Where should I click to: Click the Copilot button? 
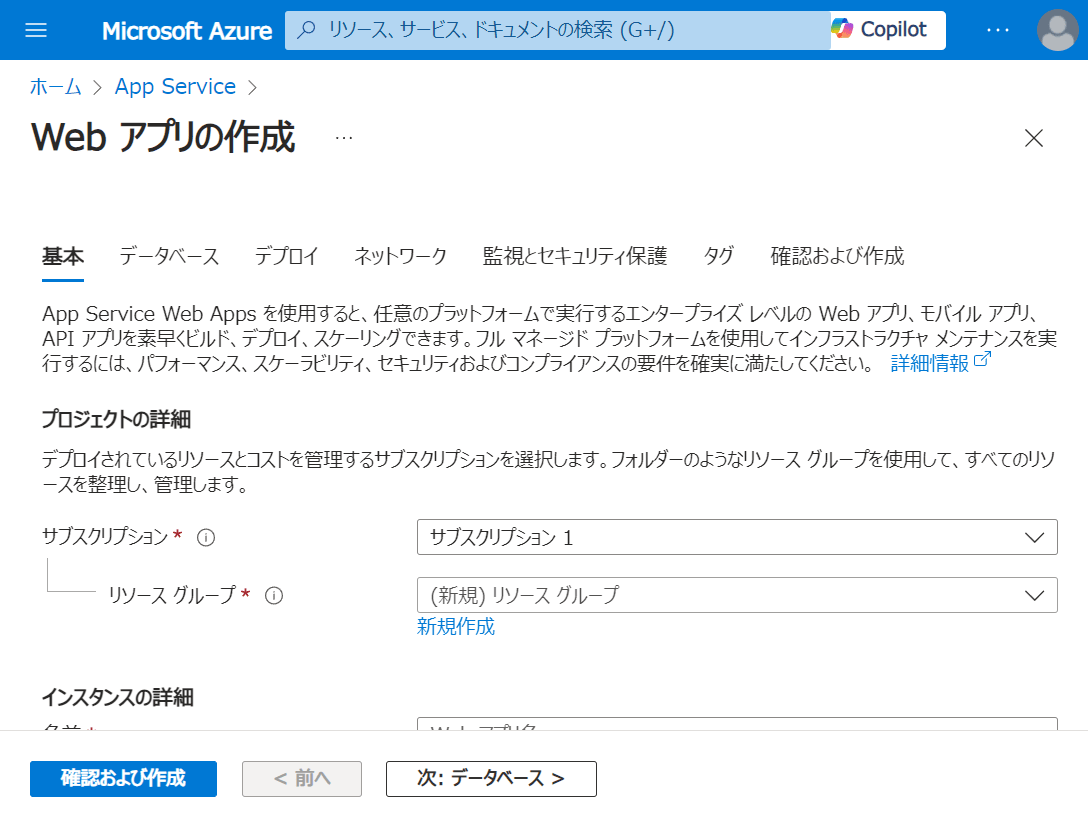(887, 30)
